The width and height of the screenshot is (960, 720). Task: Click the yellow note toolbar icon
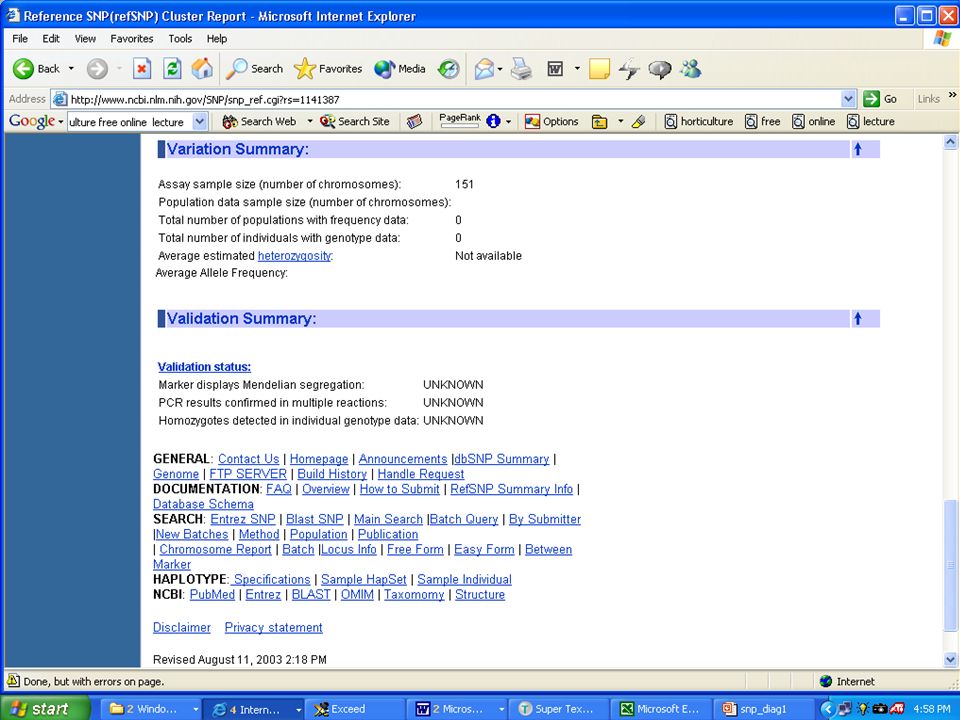599,69
